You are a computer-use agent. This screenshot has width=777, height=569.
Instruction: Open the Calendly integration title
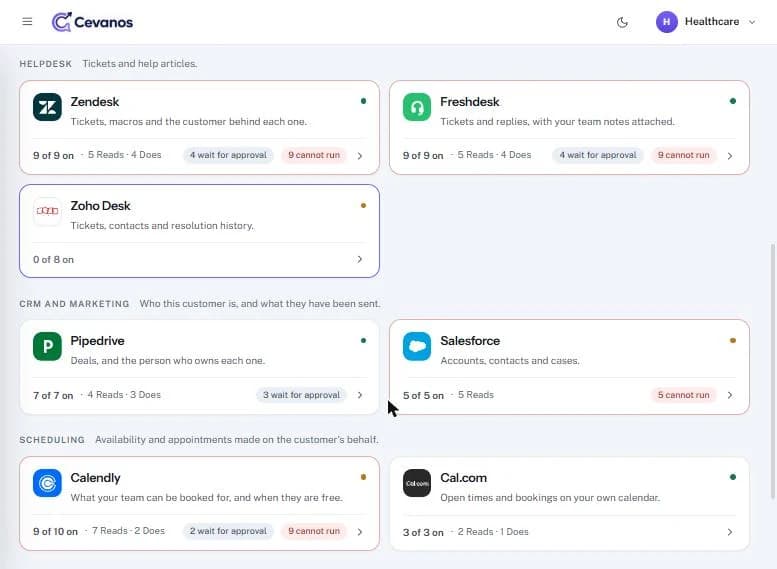tap(95, 478)
